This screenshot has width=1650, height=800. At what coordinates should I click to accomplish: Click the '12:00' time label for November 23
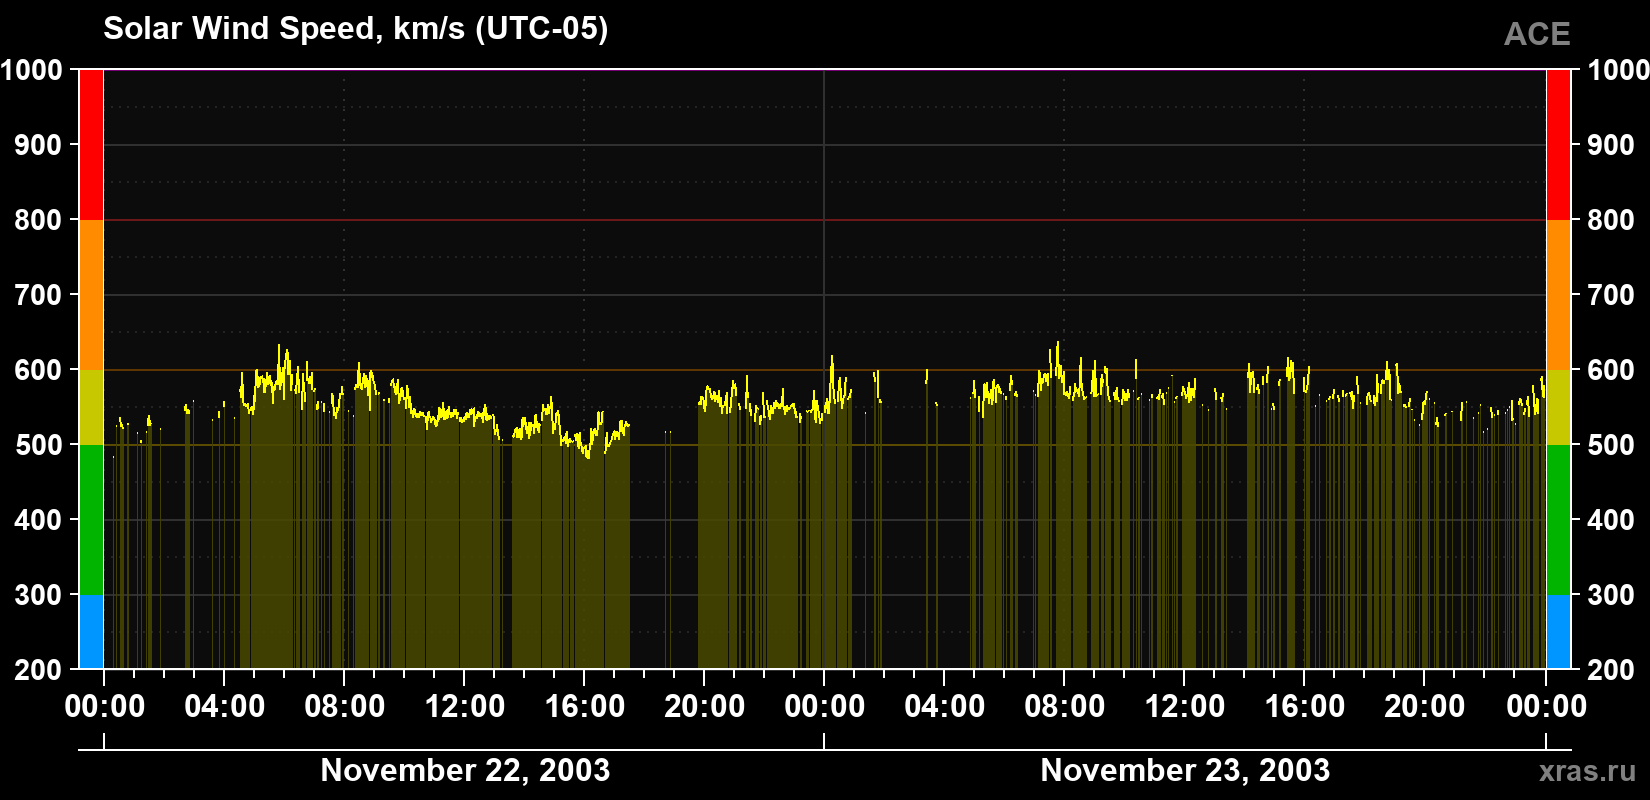pyautogui.click(x=1185, y=707)
